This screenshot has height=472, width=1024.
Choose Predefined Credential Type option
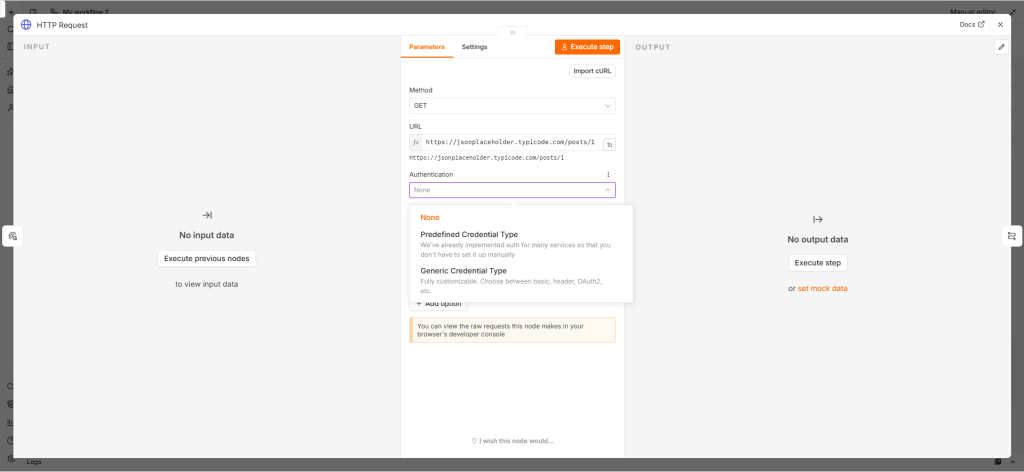(x=521, y=244)
